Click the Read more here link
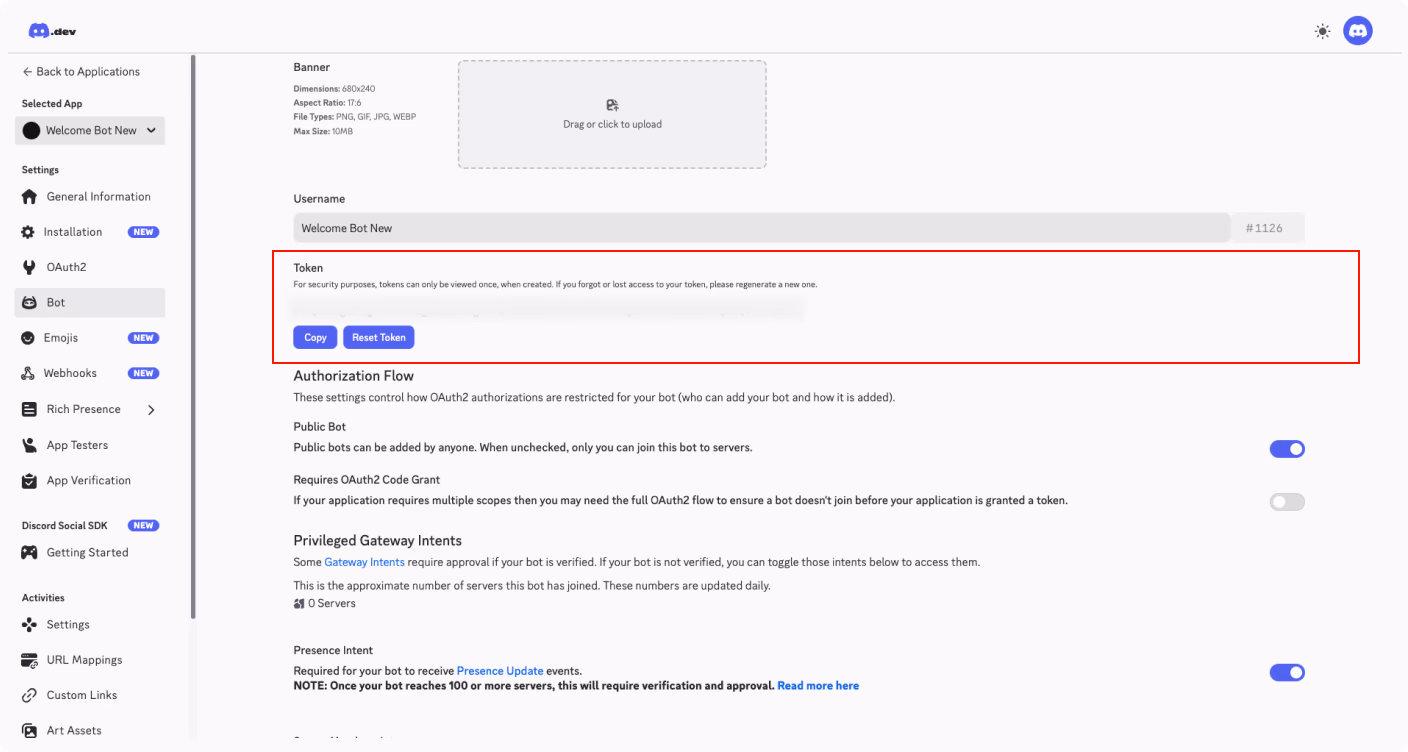The image size is (1408, 752). 818,686
